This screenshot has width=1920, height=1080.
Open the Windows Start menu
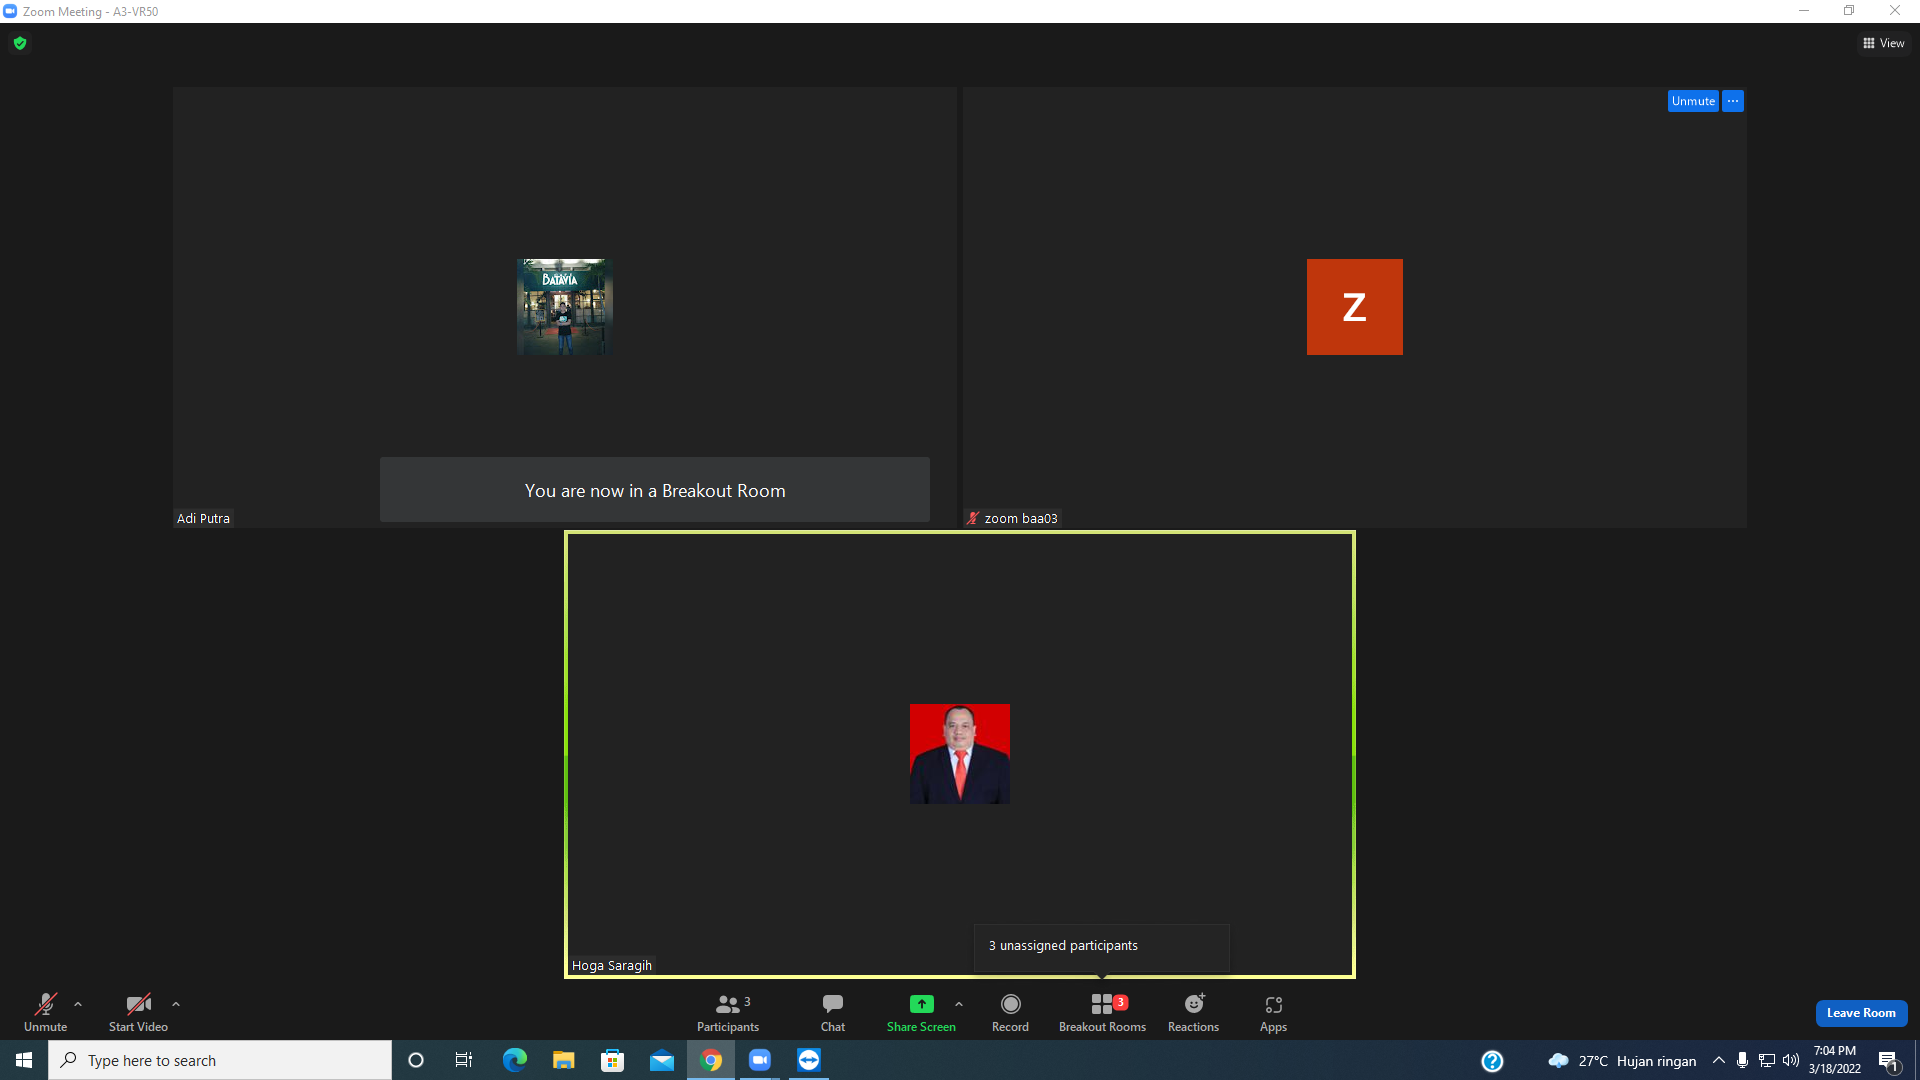(x=24, y=1060)
